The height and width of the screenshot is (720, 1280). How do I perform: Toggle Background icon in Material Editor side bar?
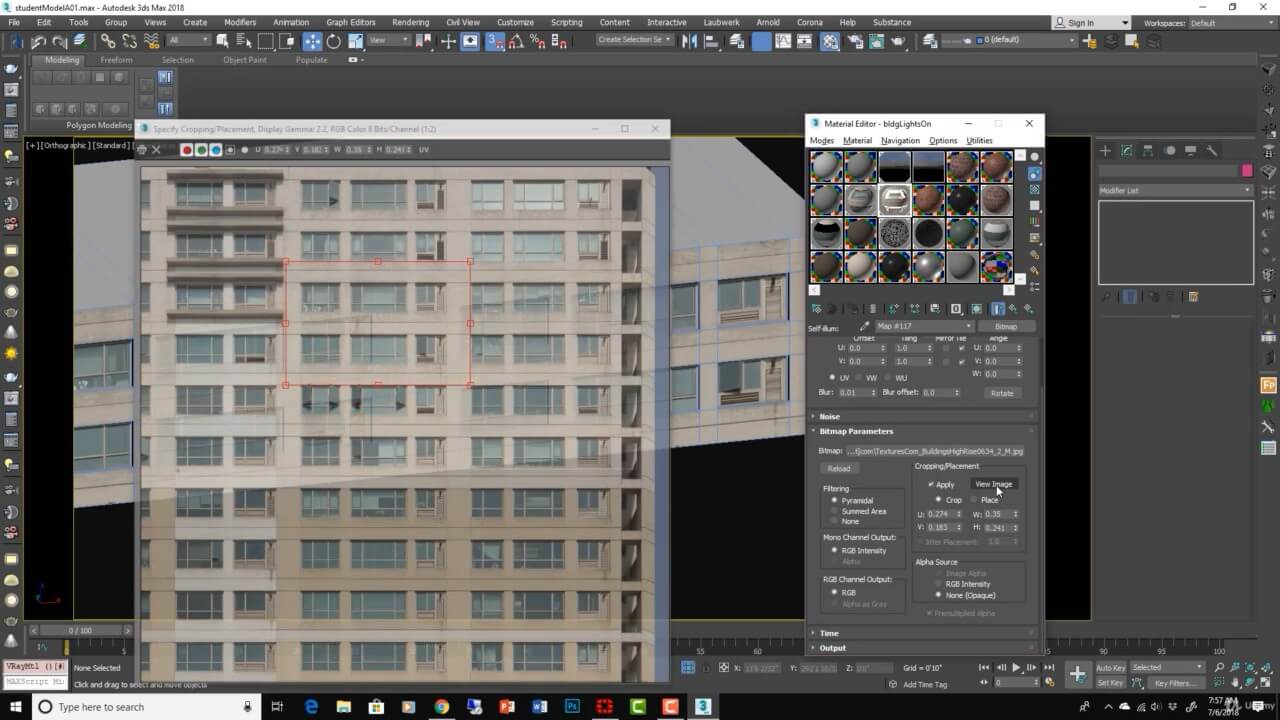[1034, 189]
